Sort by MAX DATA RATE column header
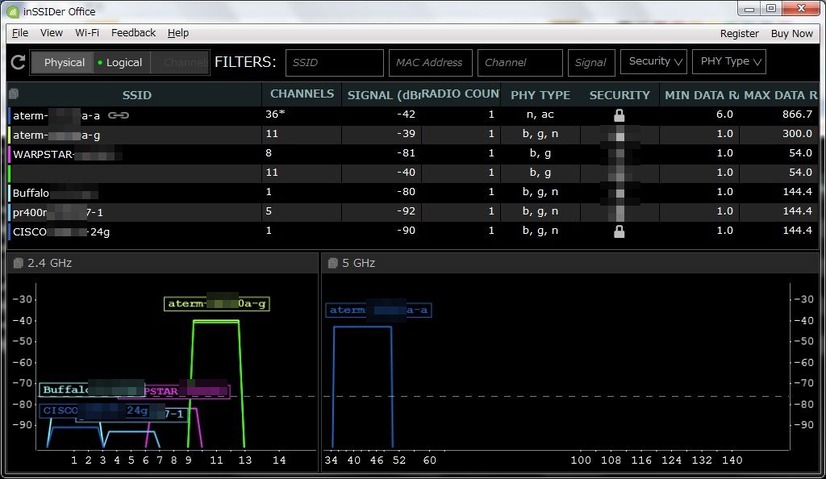This screenshot has height=479, width=826. pos(779,95)
